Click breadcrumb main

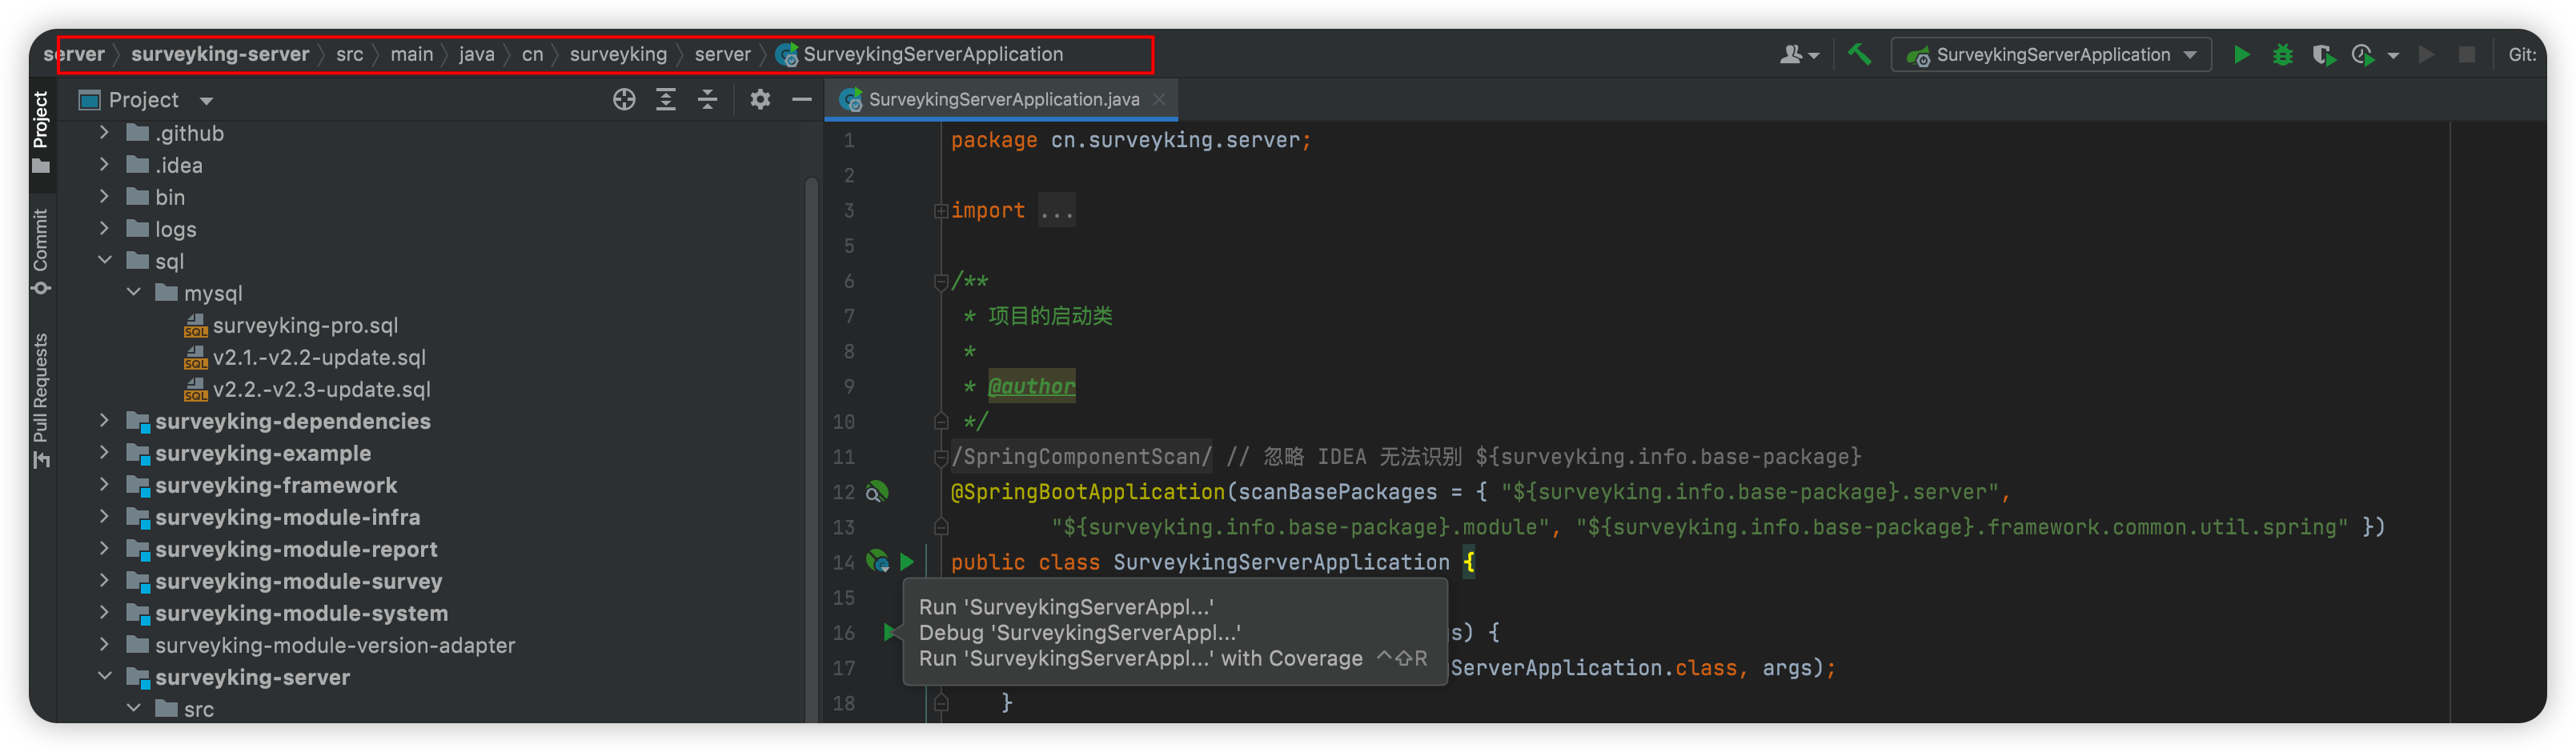pos(412,54)
